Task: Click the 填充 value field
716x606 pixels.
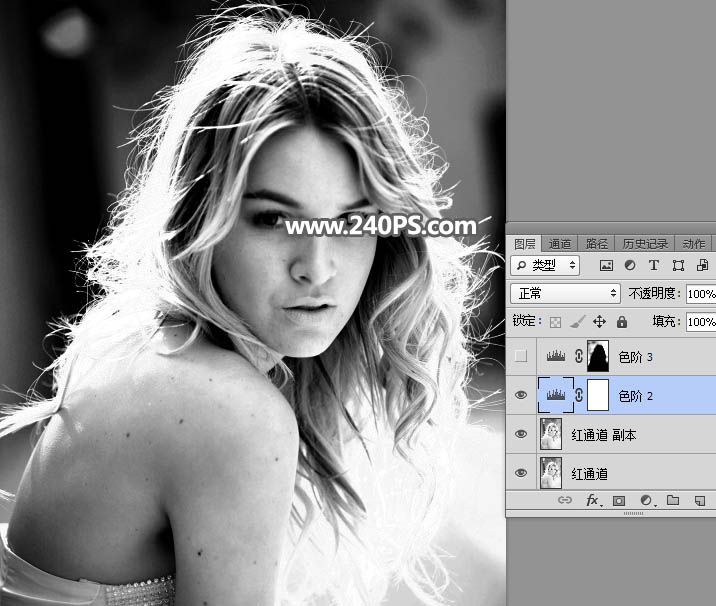Action: [x=701, y=322]
